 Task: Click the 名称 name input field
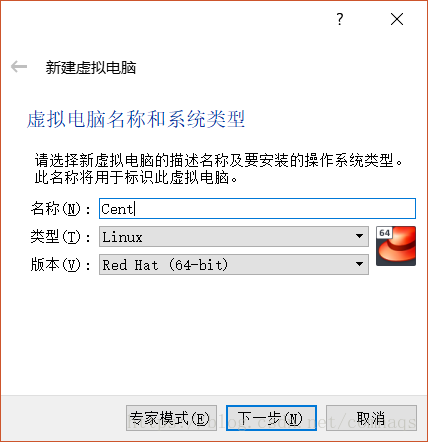[257, 209]
